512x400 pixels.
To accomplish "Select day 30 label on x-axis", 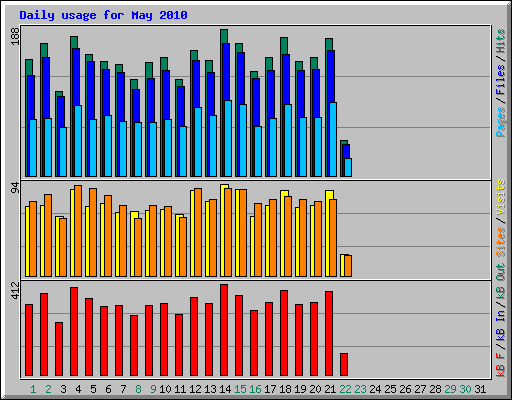I will pyautogui.click(x=465, y=389).
